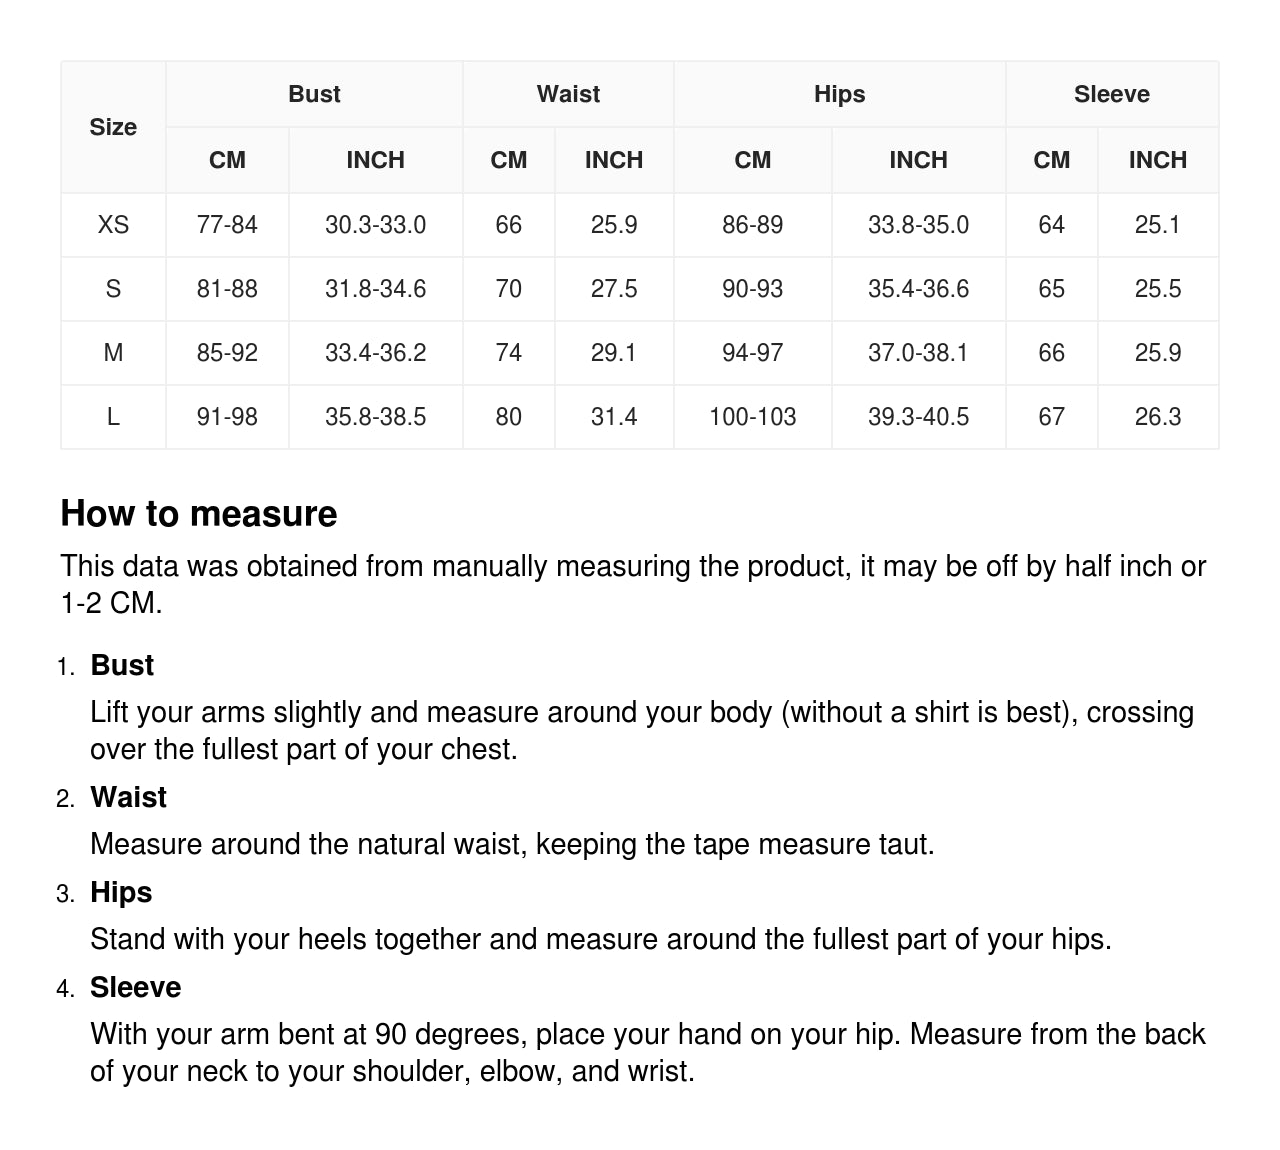Click the Sleeve instruction title in list
The image size is (1280, 1150).
tap(136, 987)
